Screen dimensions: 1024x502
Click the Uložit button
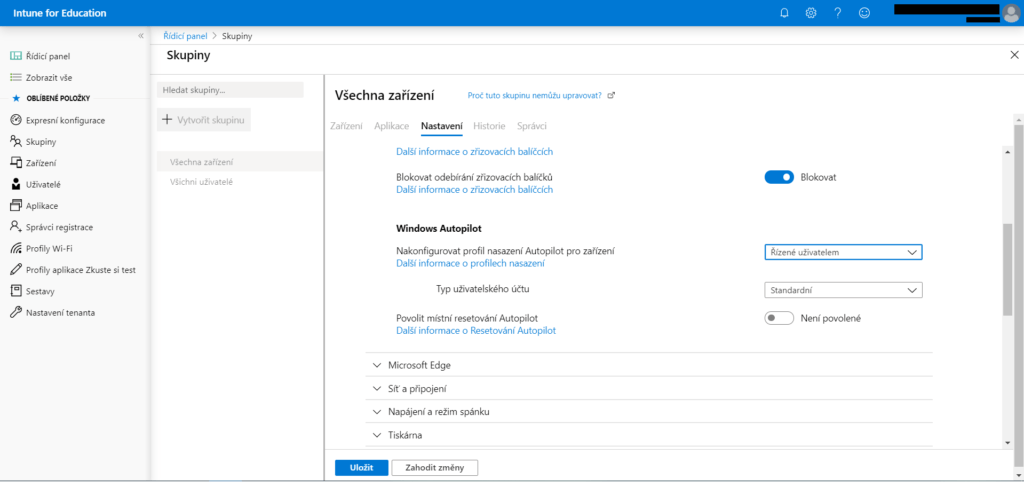[361, 467]
